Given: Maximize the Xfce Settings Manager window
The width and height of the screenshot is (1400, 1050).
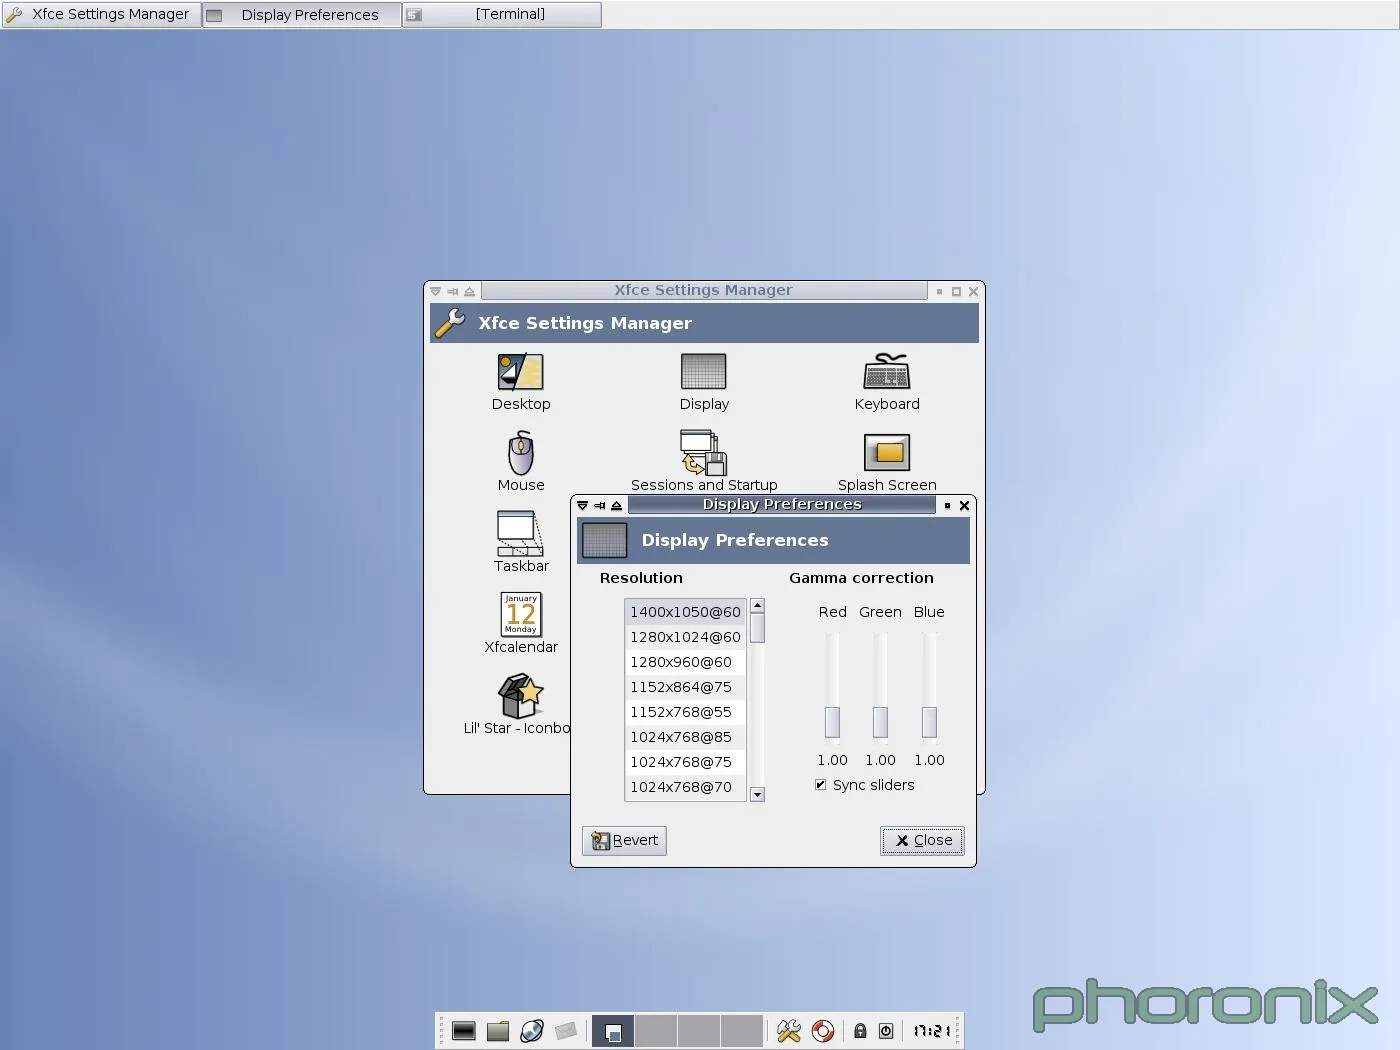Looking at the screenshot, I should [x=956, y=292].
